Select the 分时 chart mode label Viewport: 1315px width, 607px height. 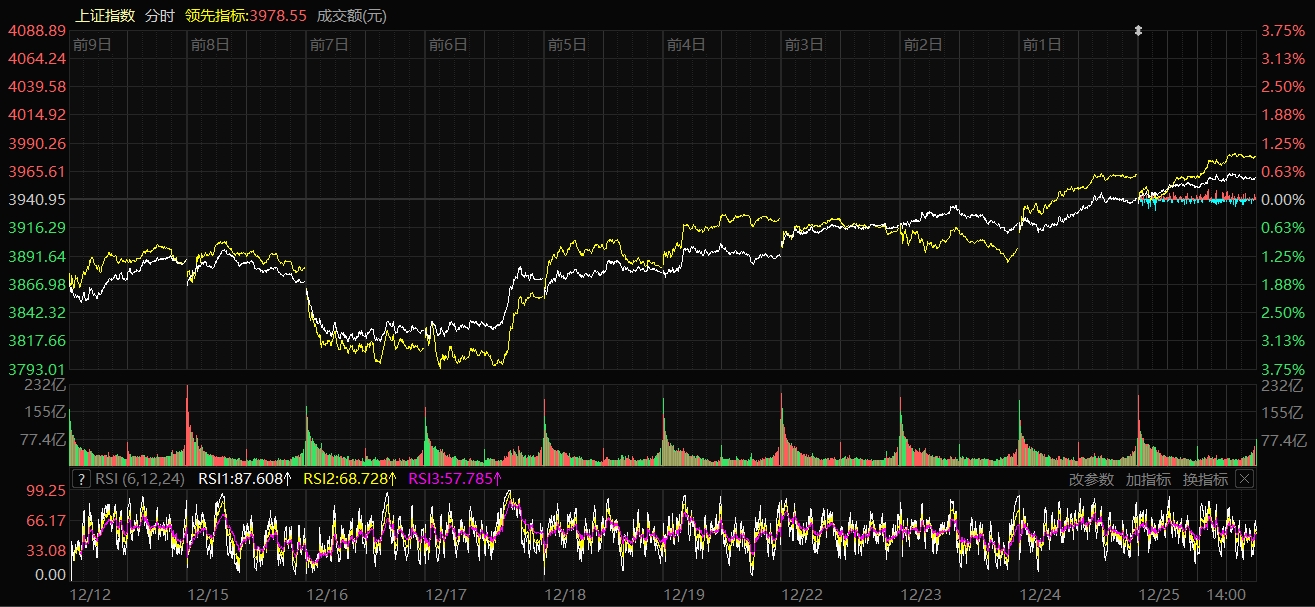[159, 15]
